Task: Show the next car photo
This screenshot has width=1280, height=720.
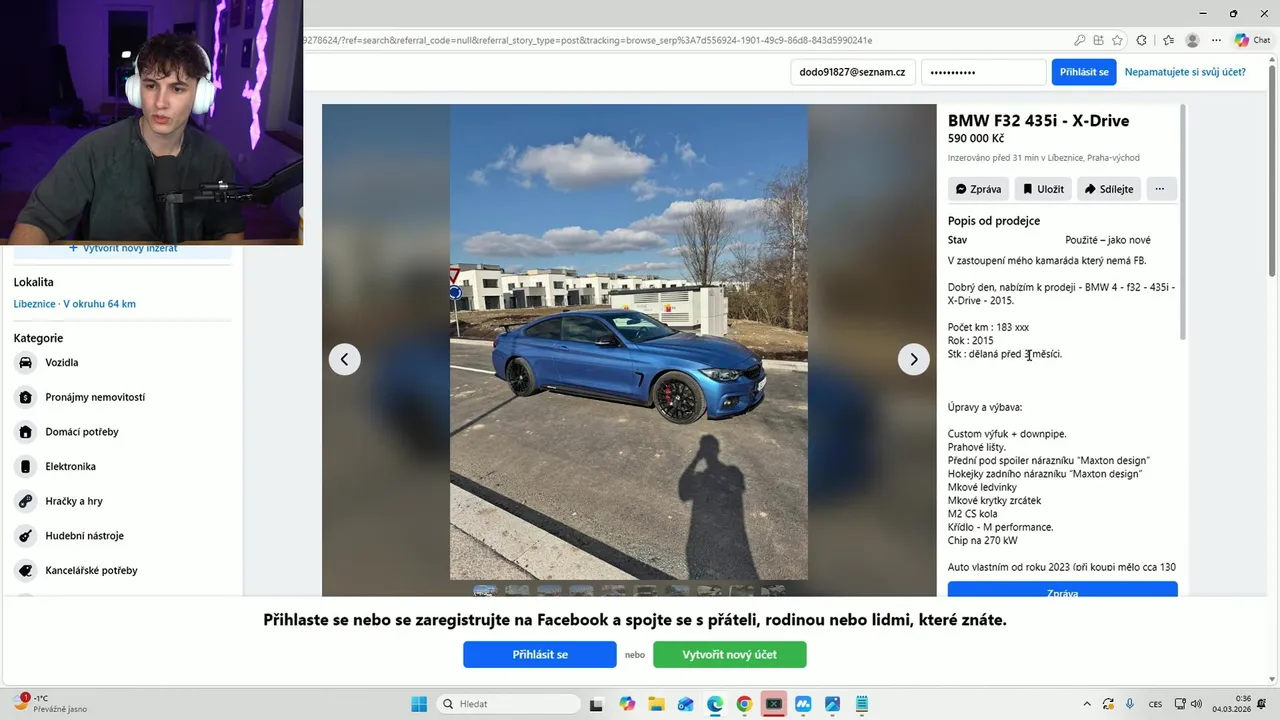Action: 913,359
